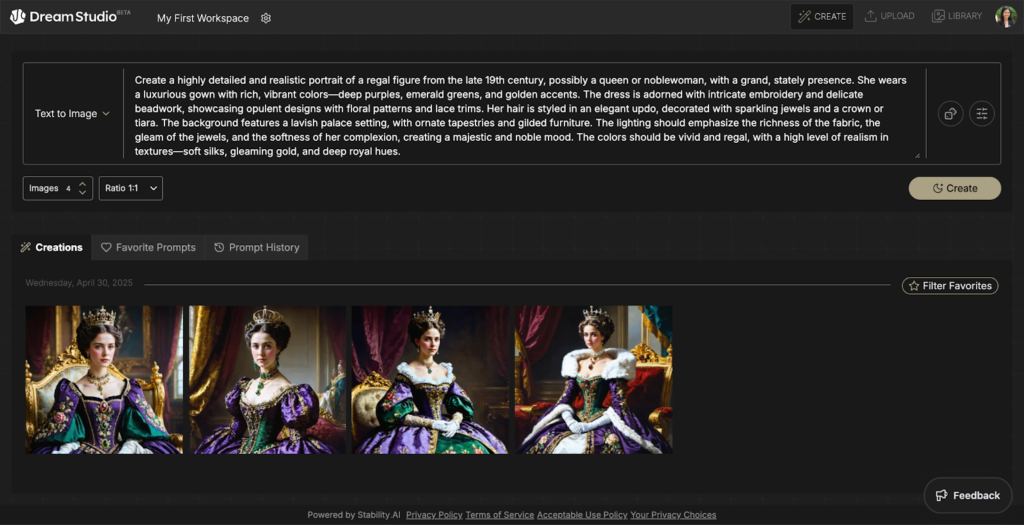Open workspace settings gear icon
The width and height of the screenshot is (1024, 525).
[x=266, y=18]
